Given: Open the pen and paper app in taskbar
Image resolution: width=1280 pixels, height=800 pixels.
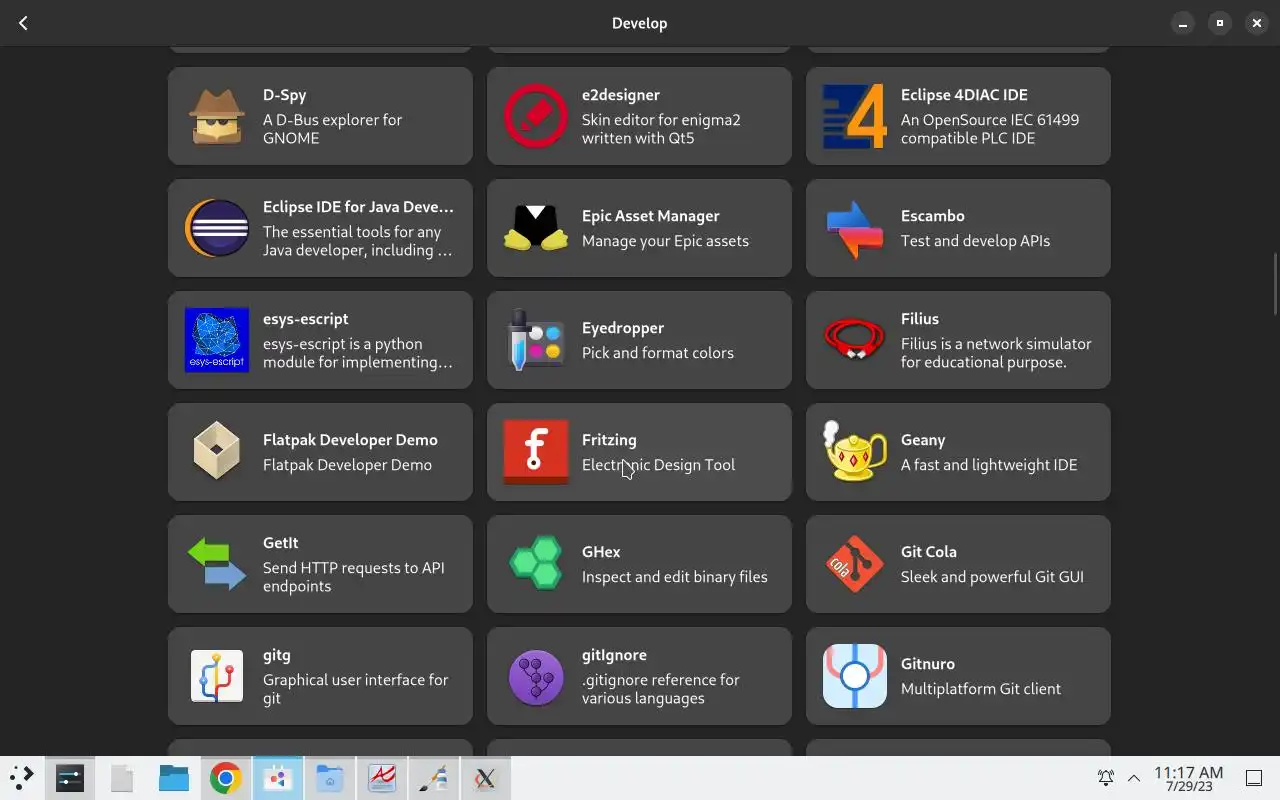Looking at the screenshot, I should 433,778.
